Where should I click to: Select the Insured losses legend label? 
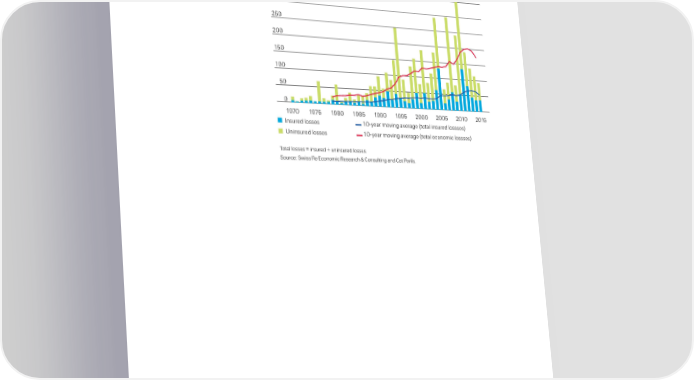(302, 121)
